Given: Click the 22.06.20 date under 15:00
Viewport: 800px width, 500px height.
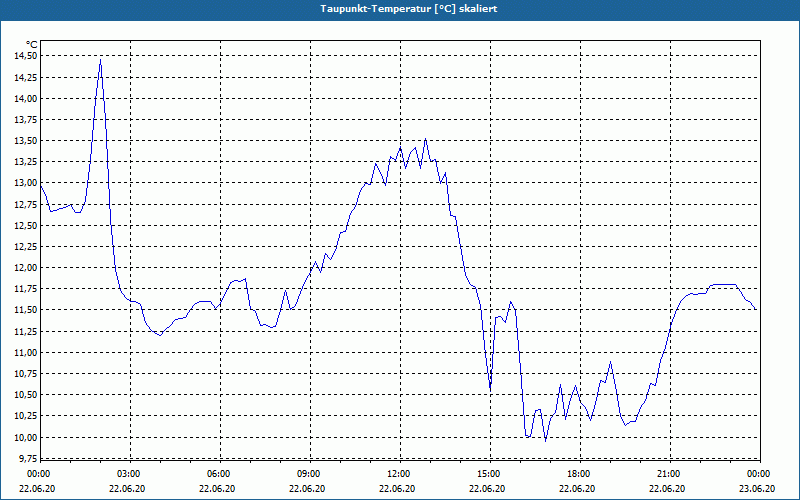Looking at the screenshot, I should 488,488.
